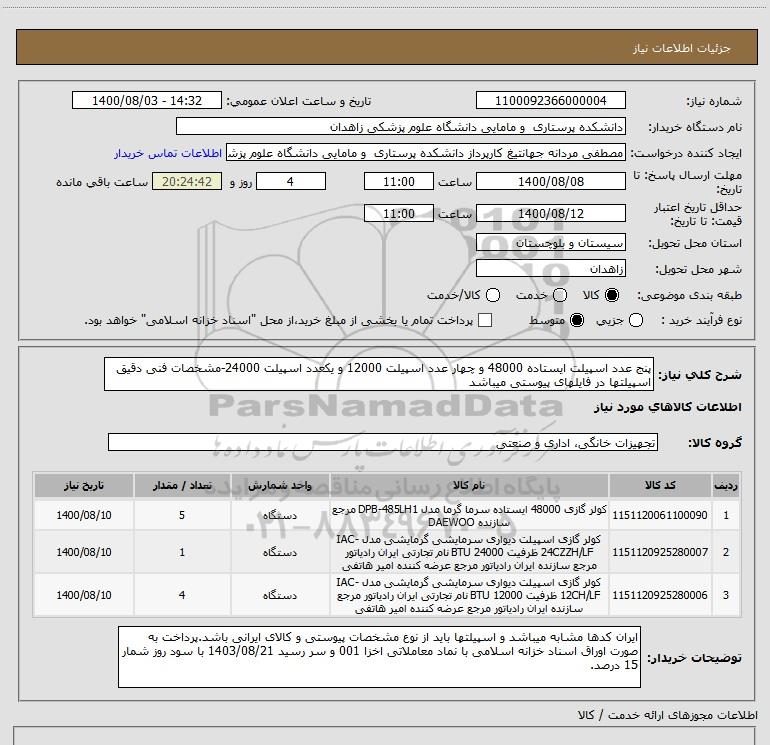Viewport: 770px width, 745px height.
Task: Click the شرح کلی نیاز description box
Action: [x=379, y=375]
